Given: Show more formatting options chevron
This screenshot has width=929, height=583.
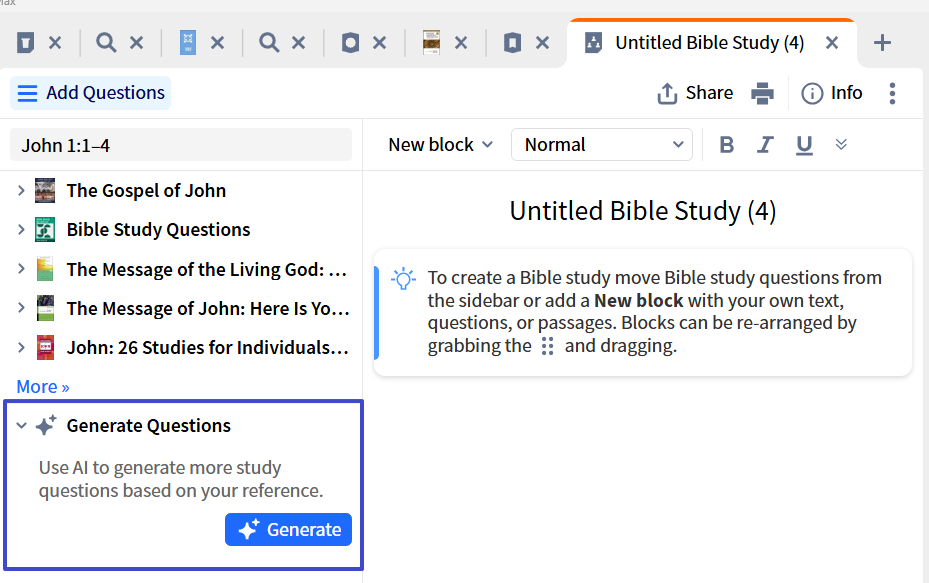Looking at the screenshot, I should (841, 144).
